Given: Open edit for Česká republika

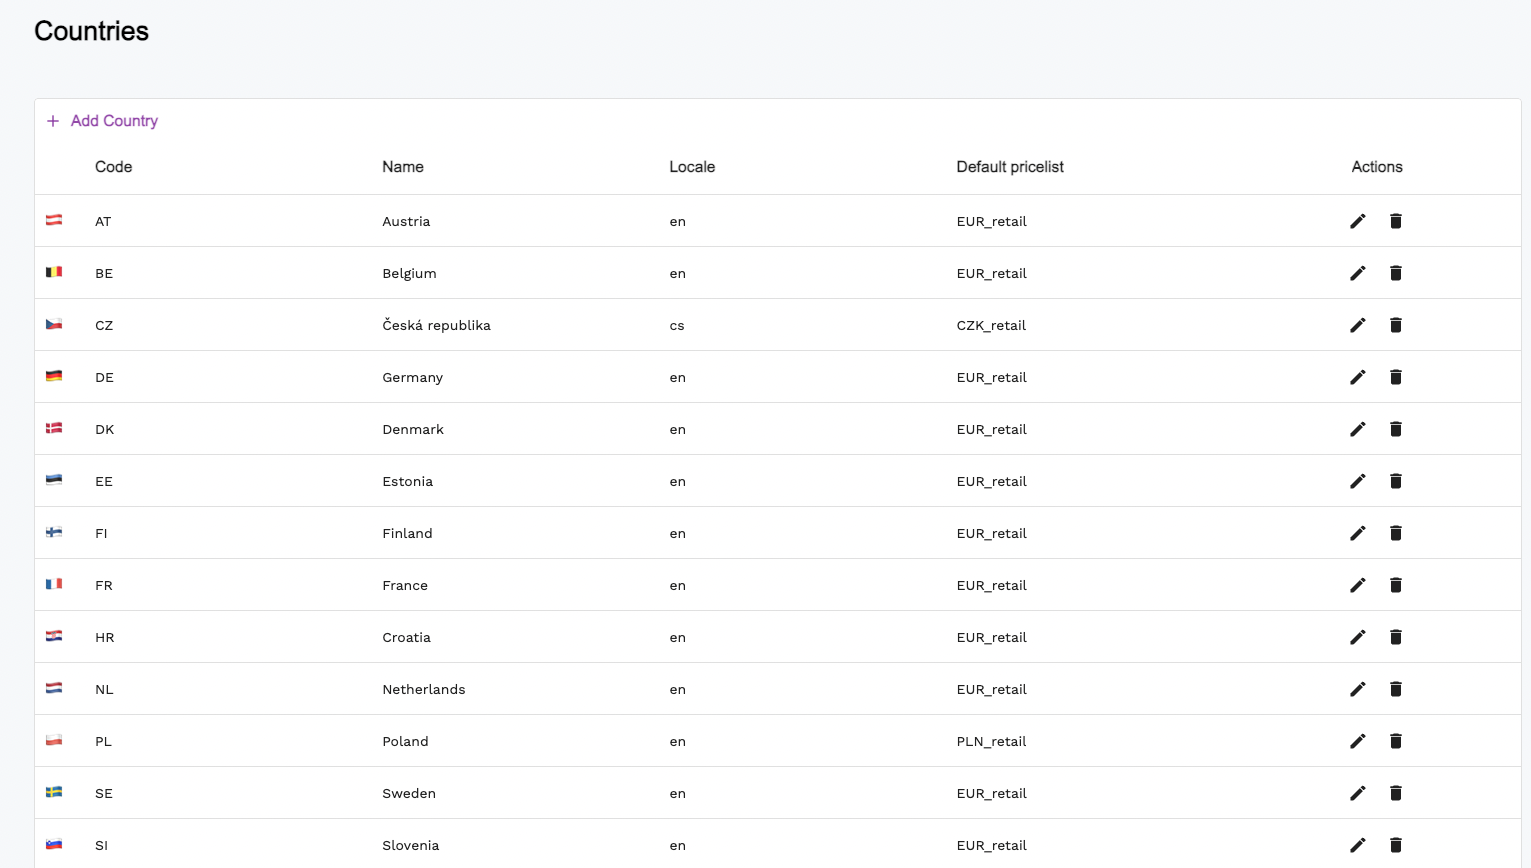Looking at the screenshot, I should tap(1357, 325).
